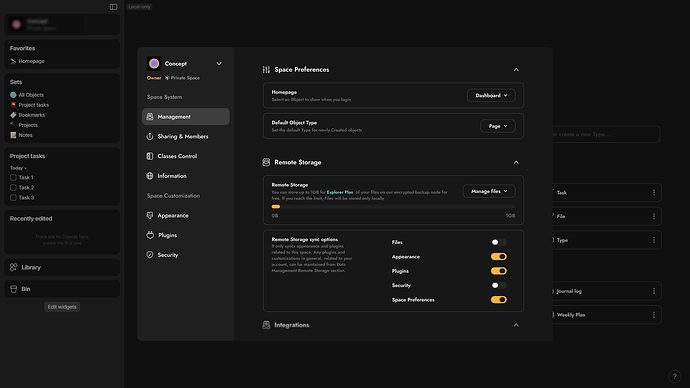Image resolution: width=690 pixels, height=388 pixels.
Task: Open the help question mark icon
Action: [x=674, y=377]
